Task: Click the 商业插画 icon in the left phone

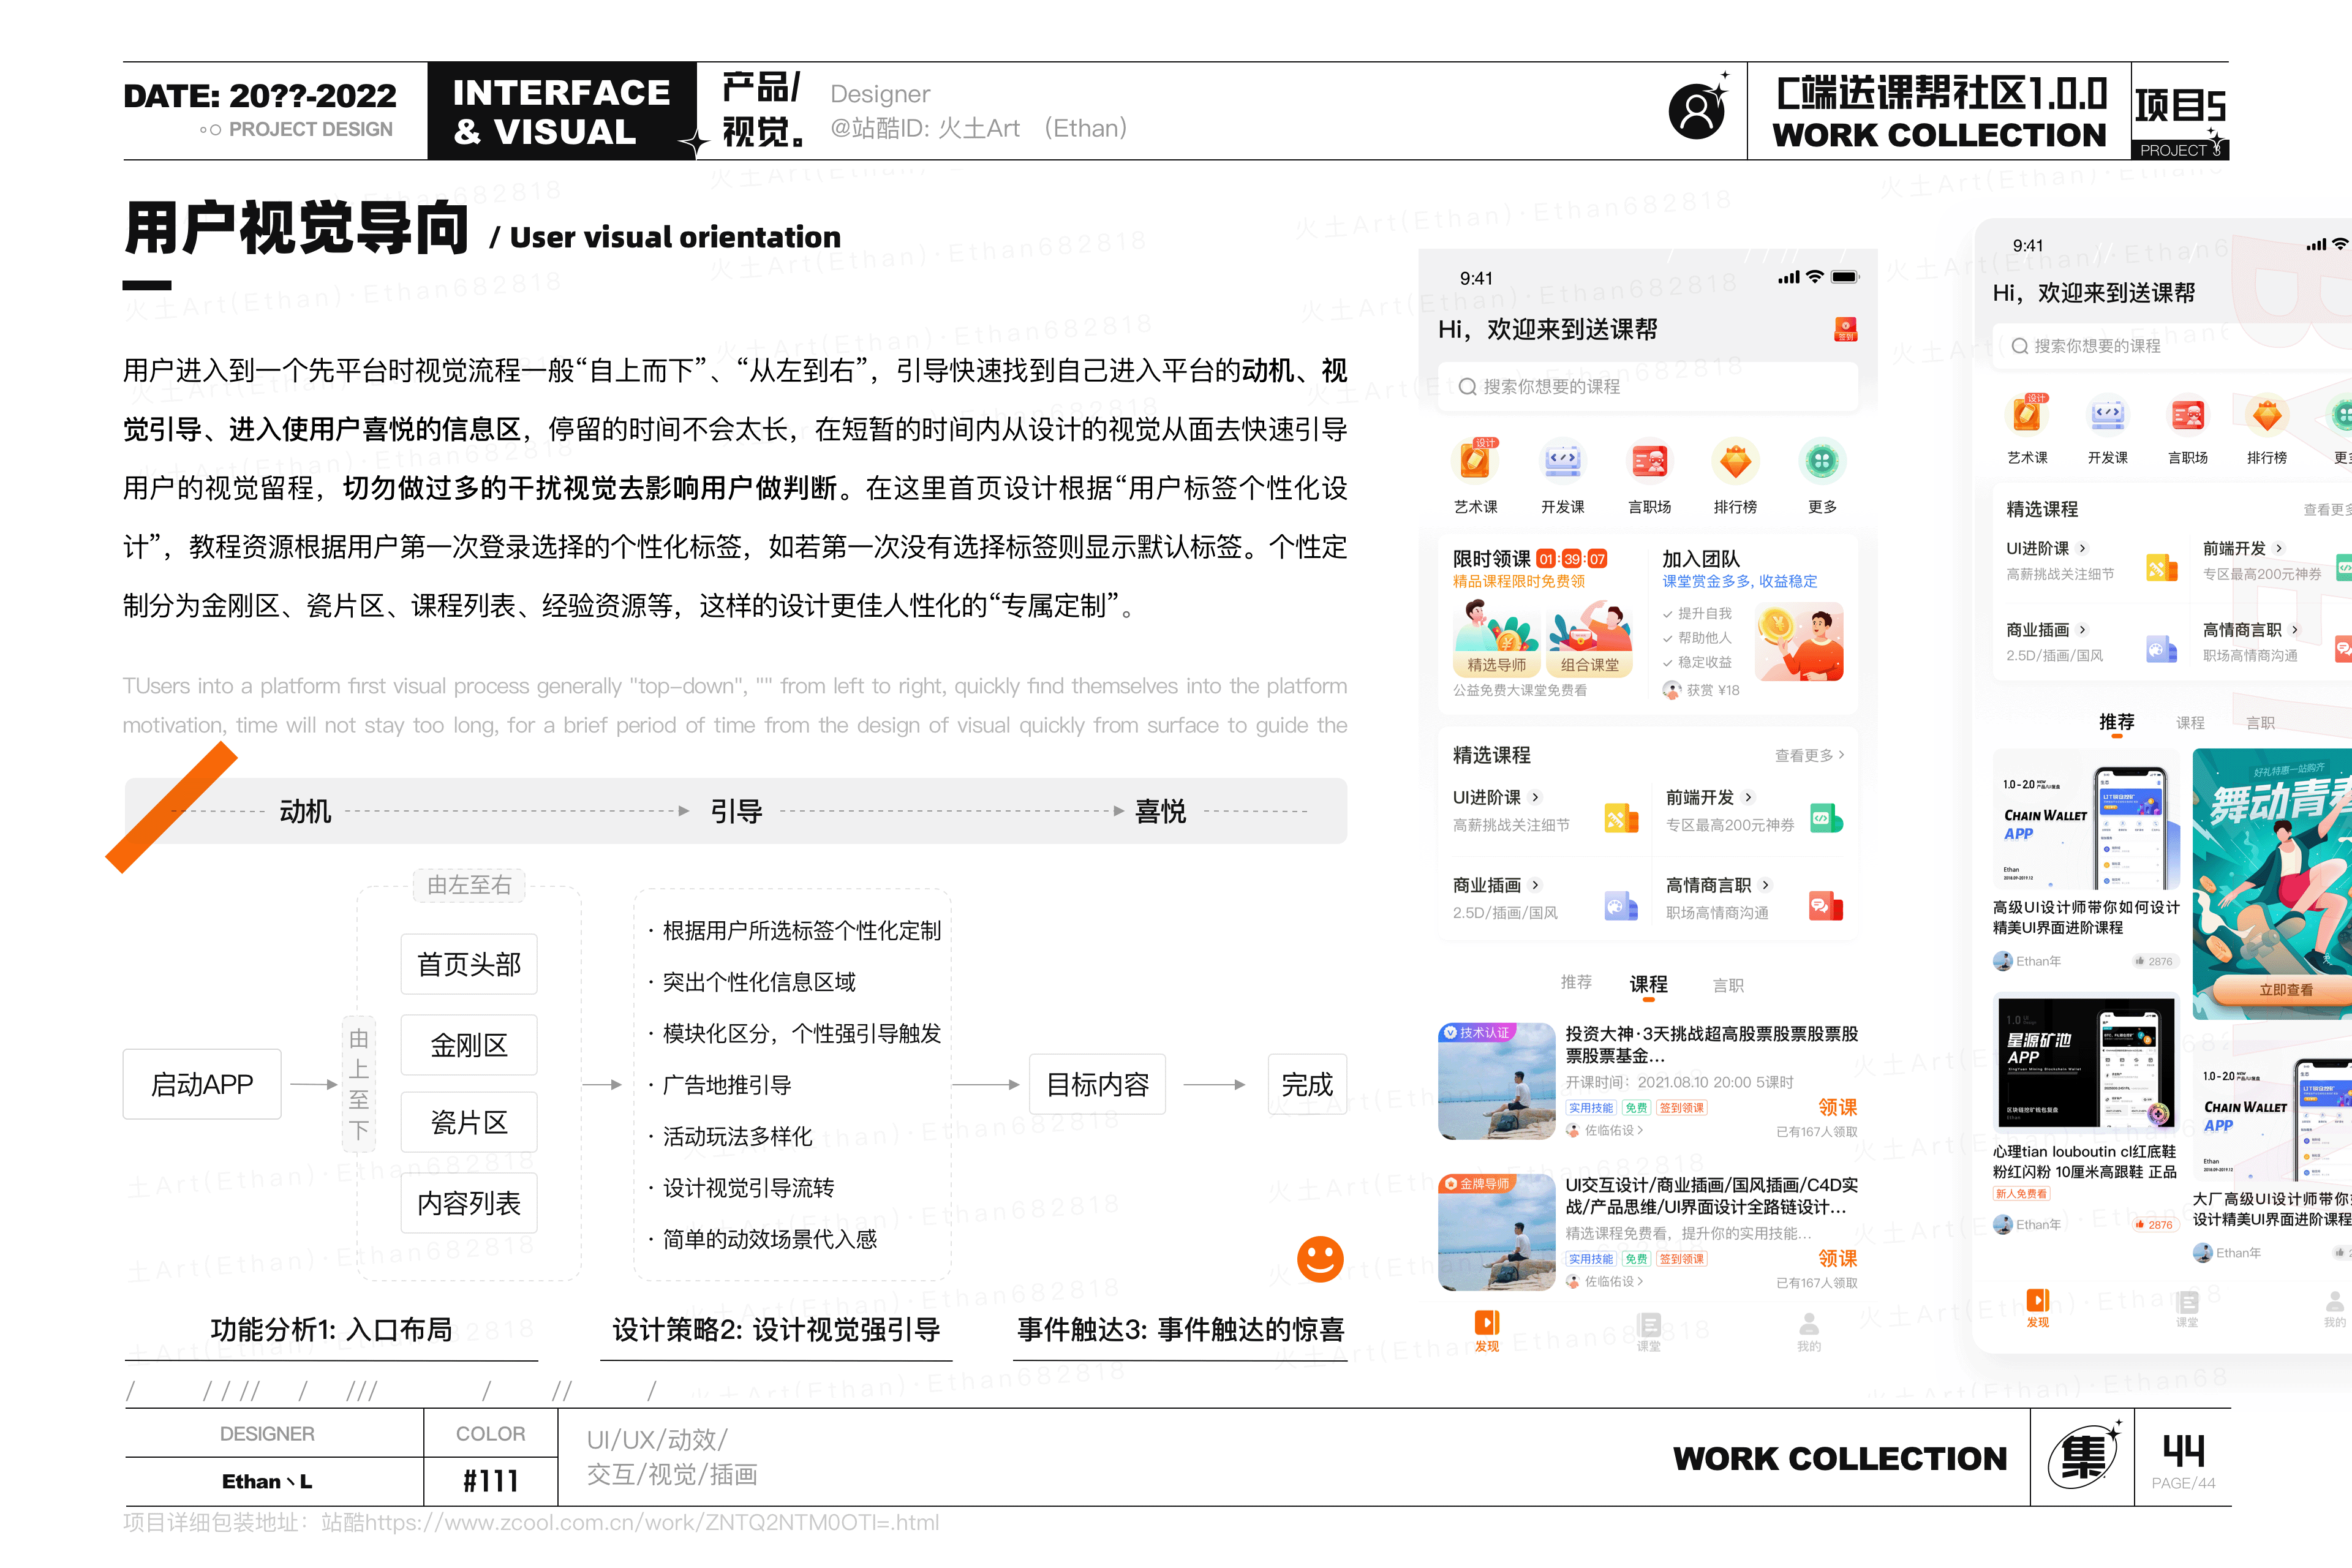Action: [1621, 906]
